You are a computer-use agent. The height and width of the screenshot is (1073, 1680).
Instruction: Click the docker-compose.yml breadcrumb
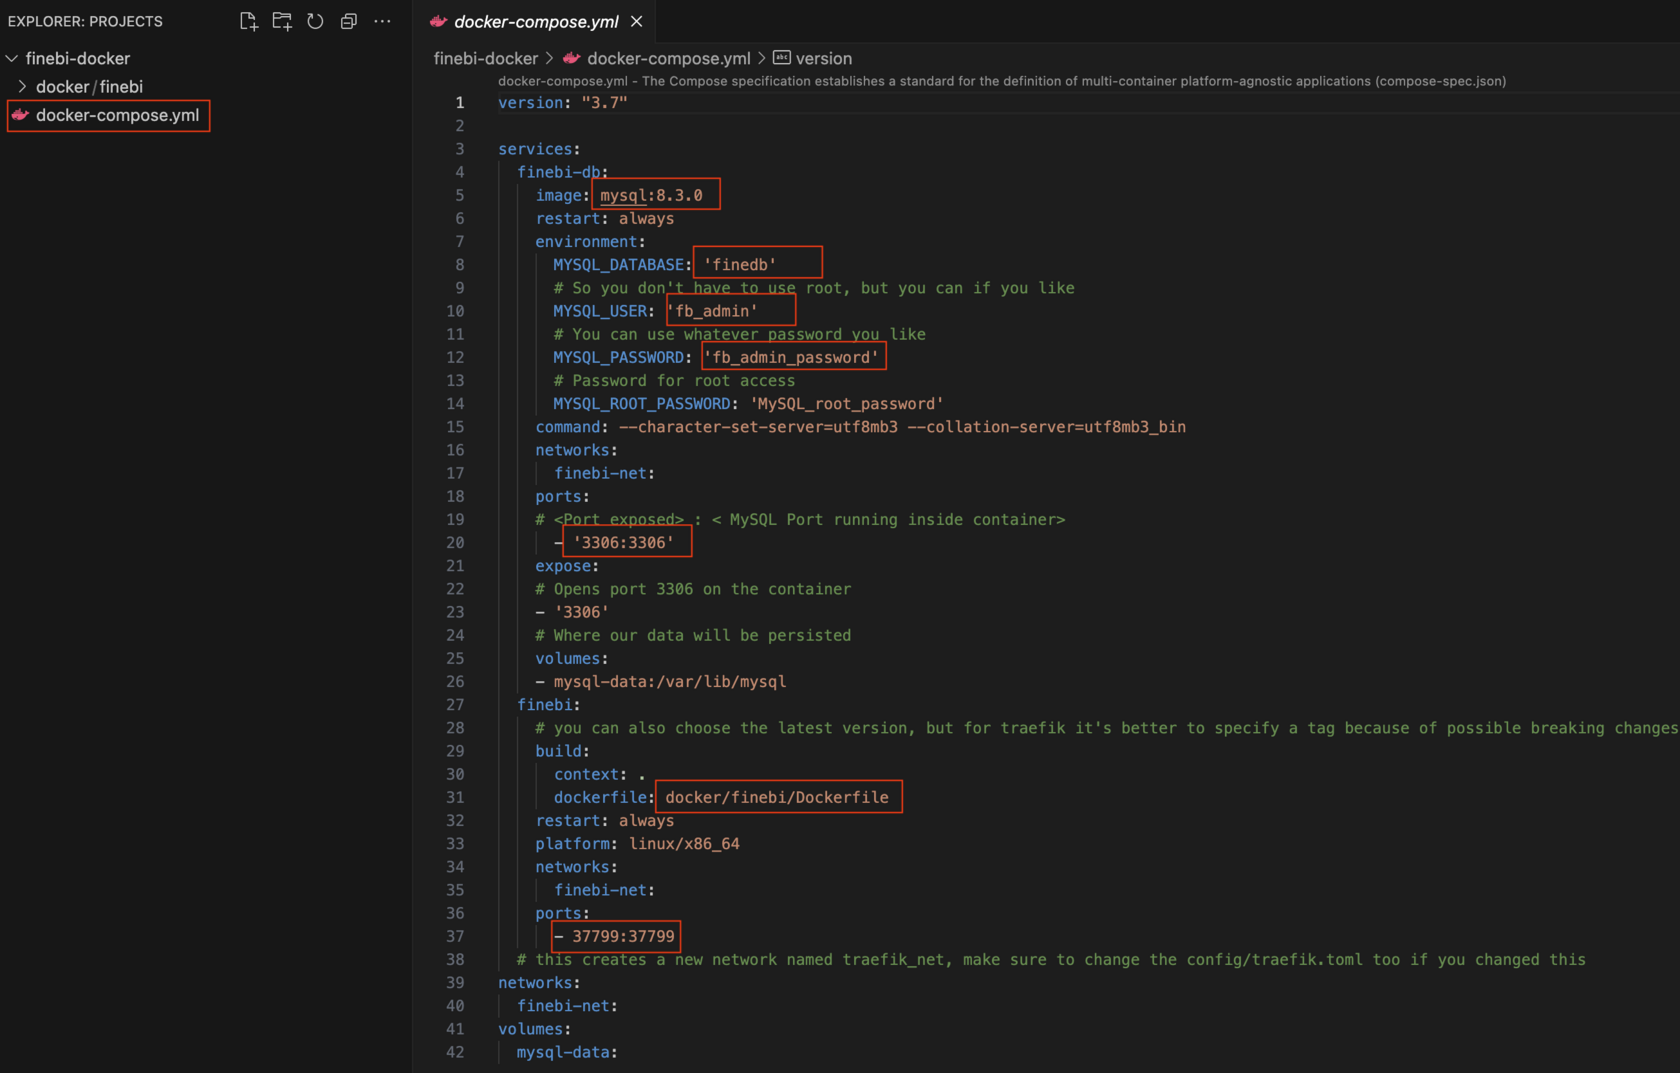[668, 58]
